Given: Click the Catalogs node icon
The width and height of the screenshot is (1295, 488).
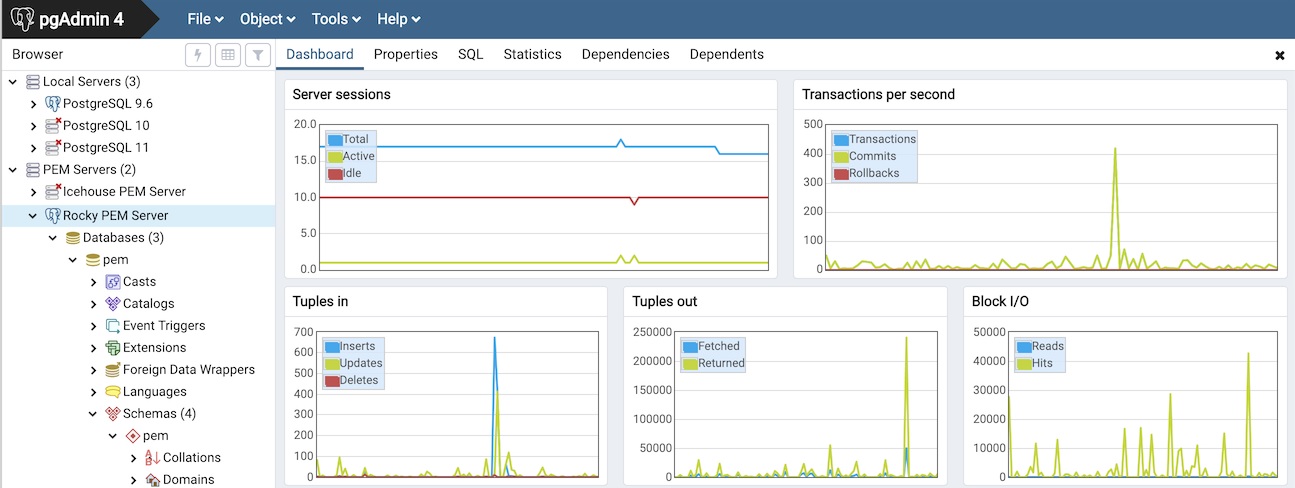Looking at the screenshot, I should tap(113, 304).
